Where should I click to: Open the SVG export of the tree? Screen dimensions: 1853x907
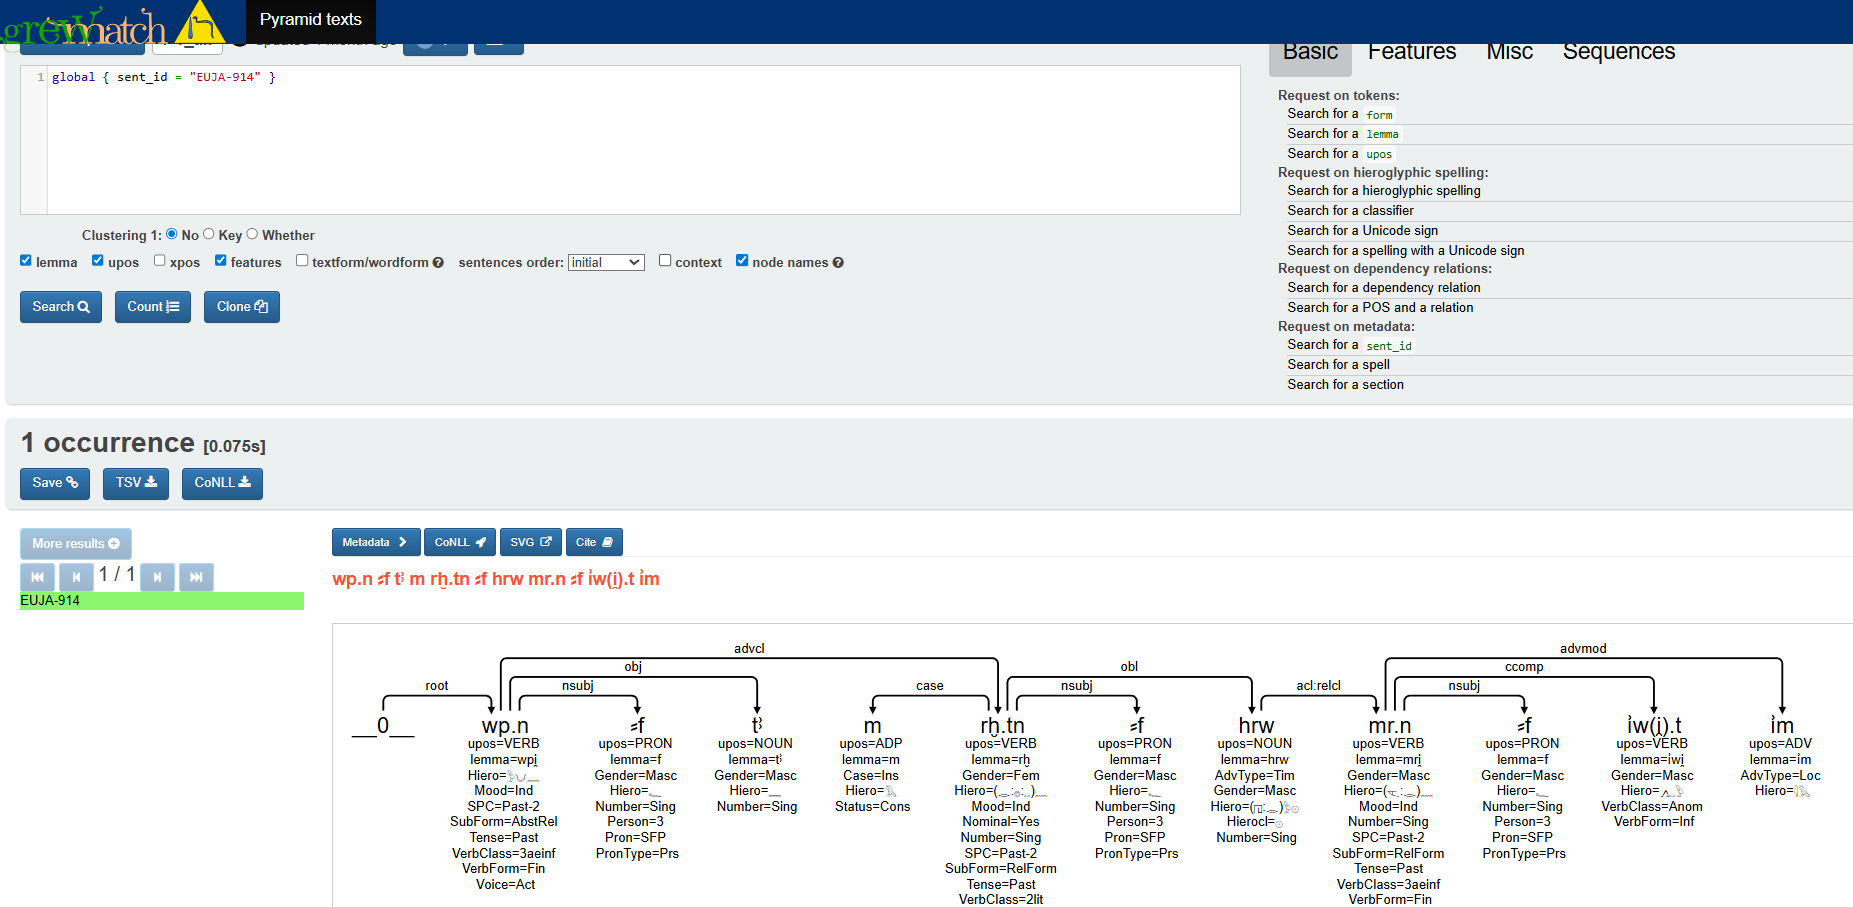pos(530,542)
